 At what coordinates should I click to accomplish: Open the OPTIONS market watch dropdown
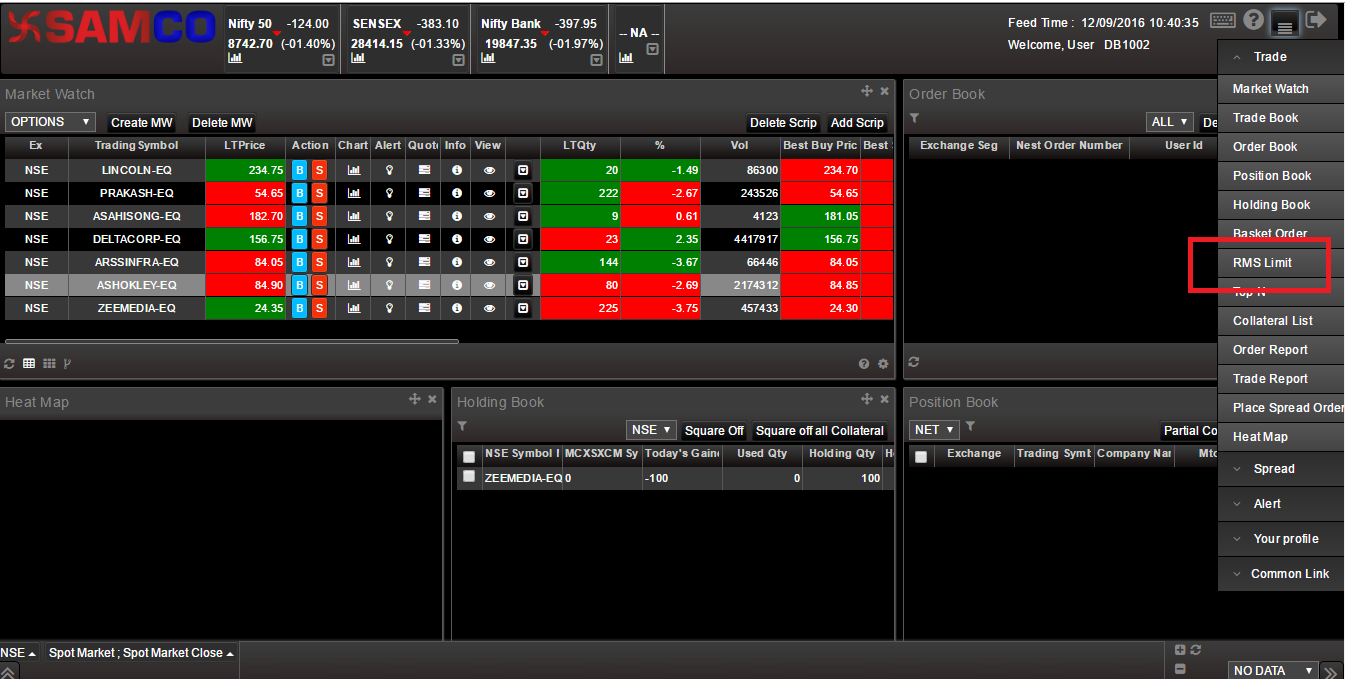coord(50,122)
